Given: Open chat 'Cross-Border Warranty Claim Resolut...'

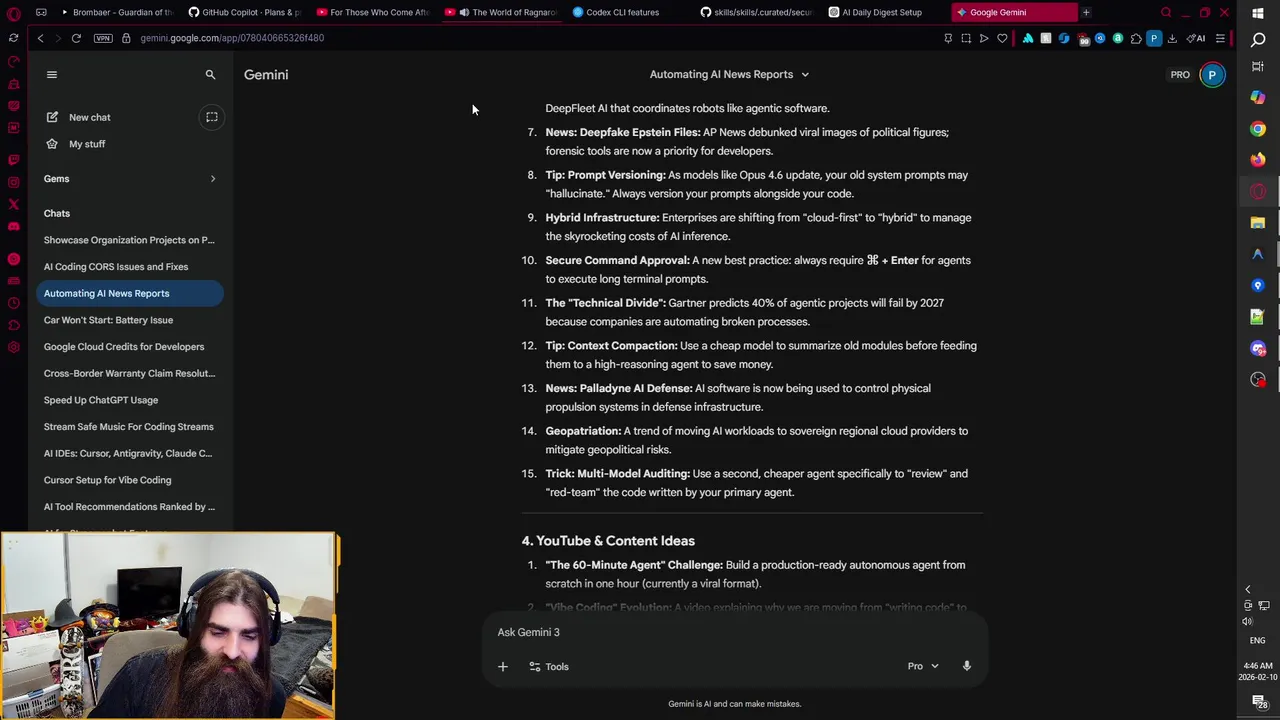Looking at the screenshot, I should pos(129,373).
